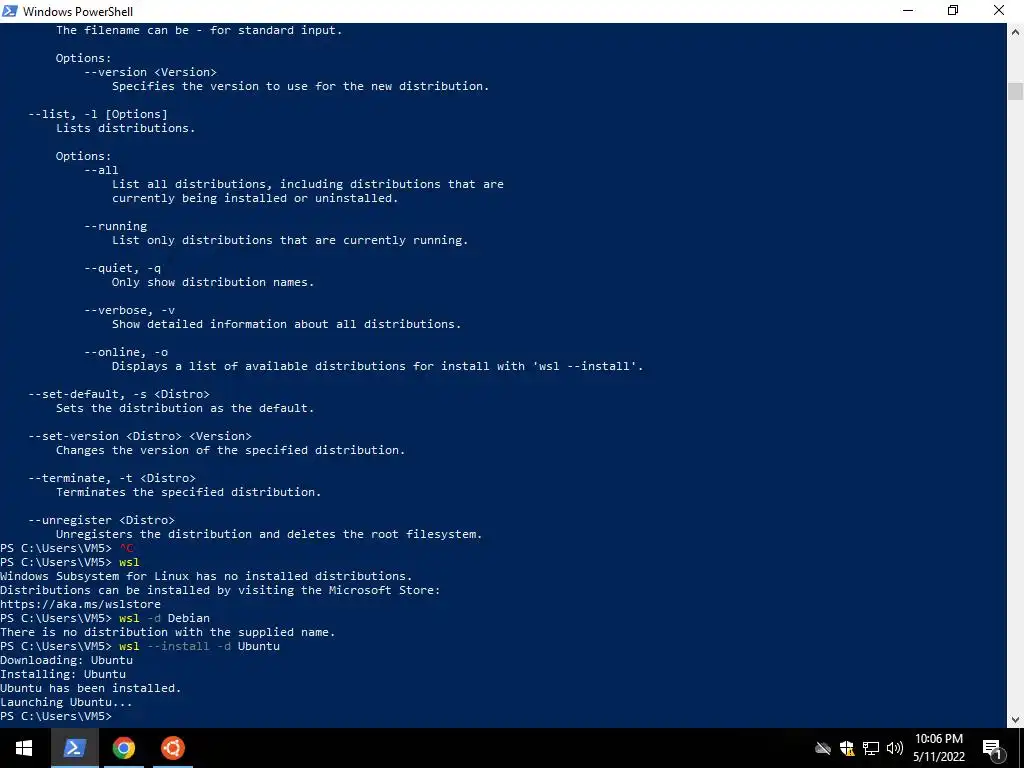Click the '--online, -o' option text
The width and height of the screenshot is (1024, 768).
pos(126,352)
